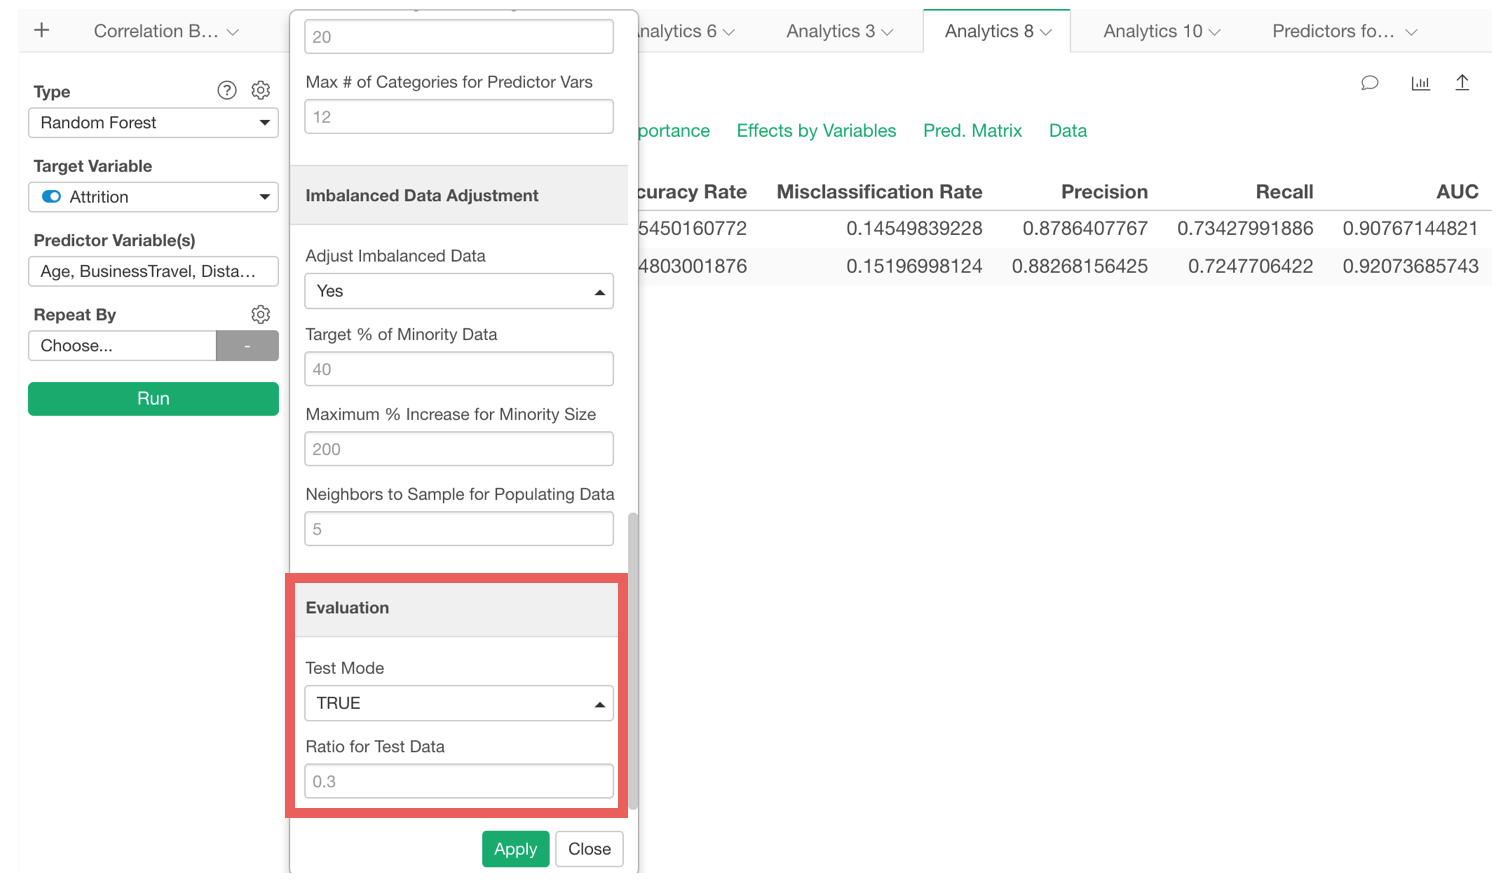This screenshot has width=1510, height=888.
Task: Close the settings dialog with Close
Action: click(589, 849)
